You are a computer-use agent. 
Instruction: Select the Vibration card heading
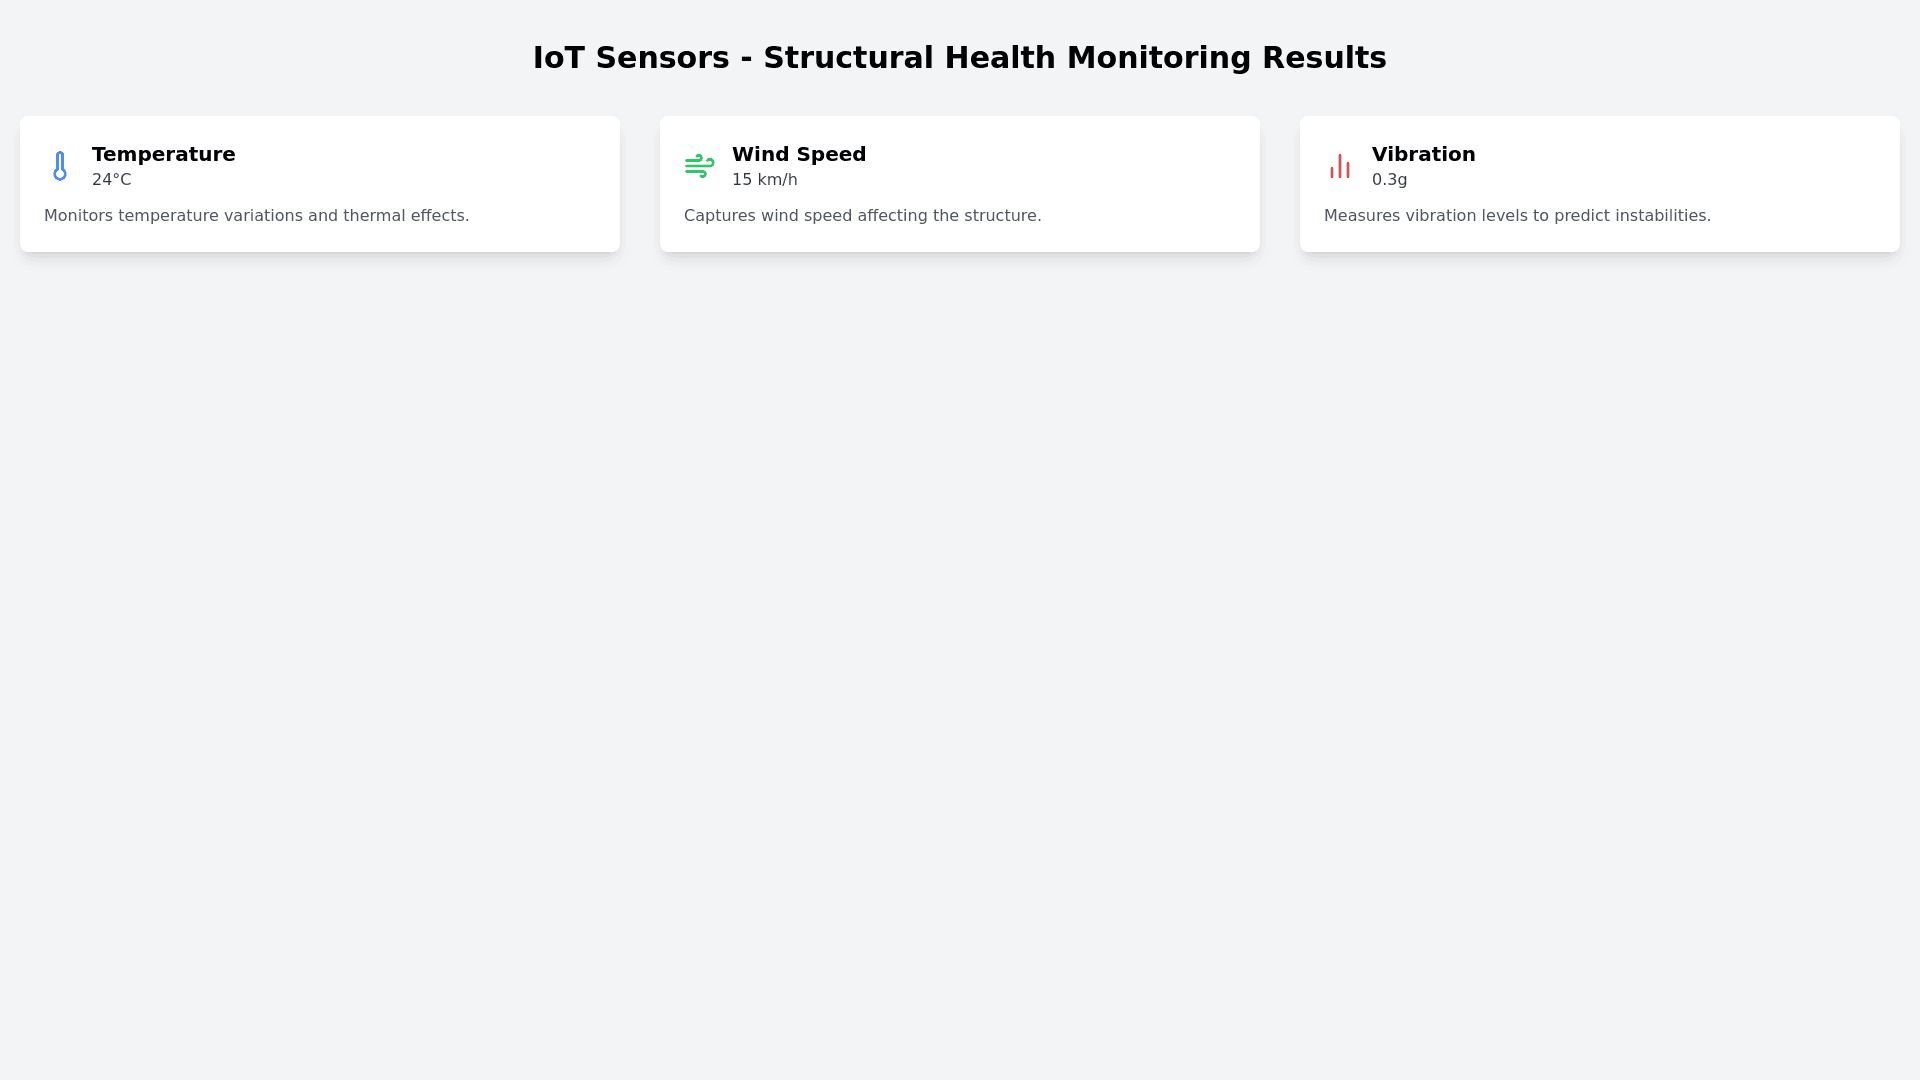coord(1423,154)
